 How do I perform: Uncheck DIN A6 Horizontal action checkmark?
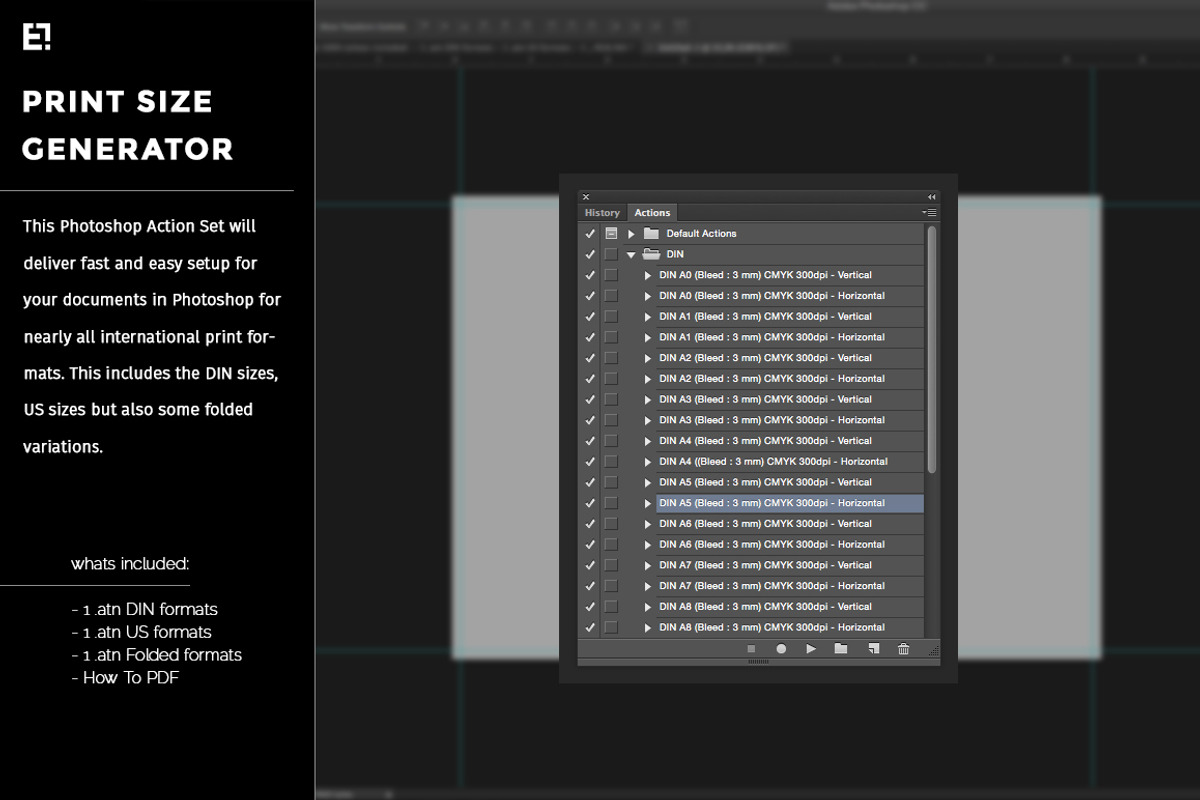click(590, 545)
